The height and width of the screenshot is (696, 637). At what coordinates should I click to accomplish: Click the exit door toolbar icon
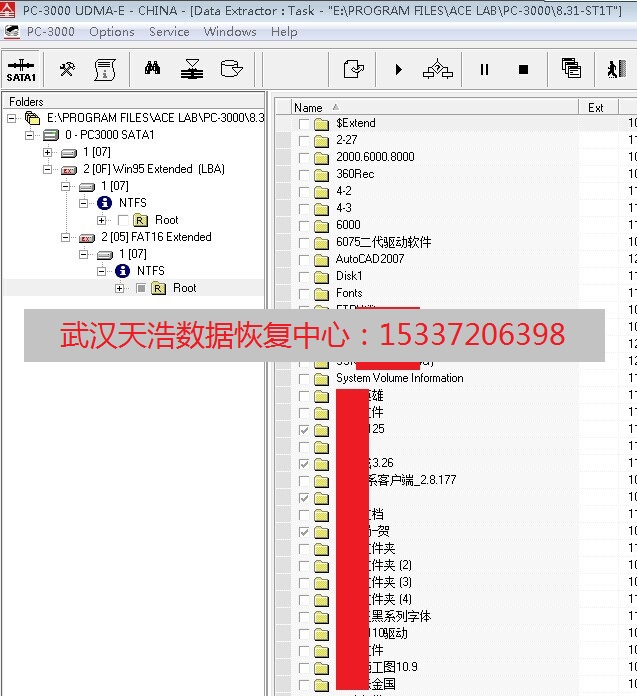(614, 69)
